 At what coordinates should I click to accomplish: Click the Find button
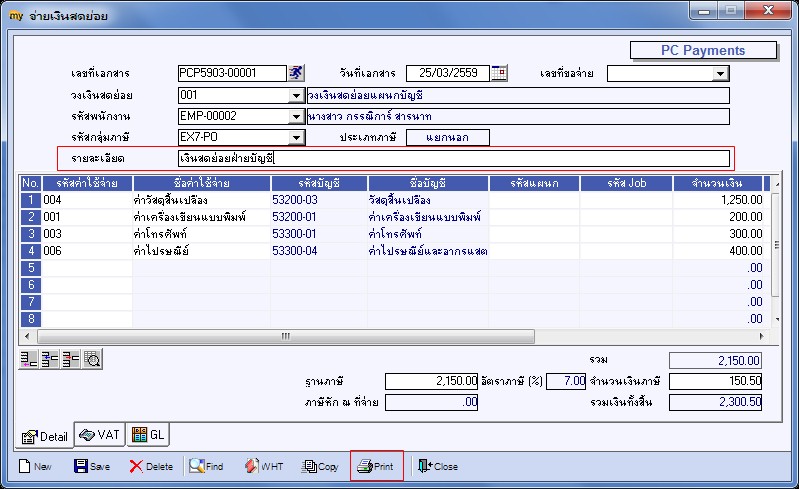[x=206, y=466]
